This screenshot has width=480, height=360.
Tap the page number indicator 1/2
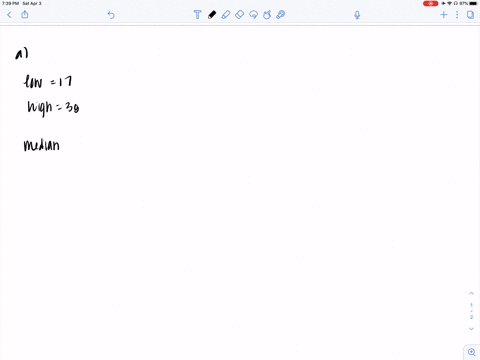point(471,311)
